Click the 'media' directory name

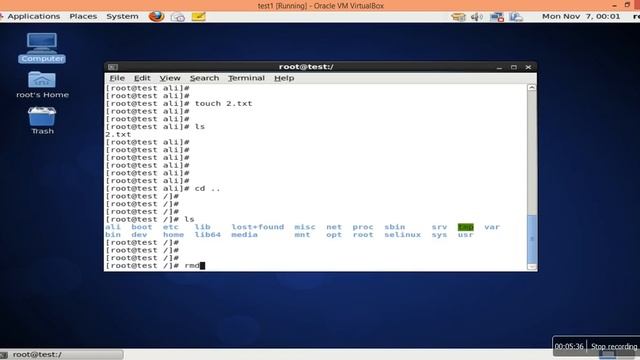coord(244,235)
